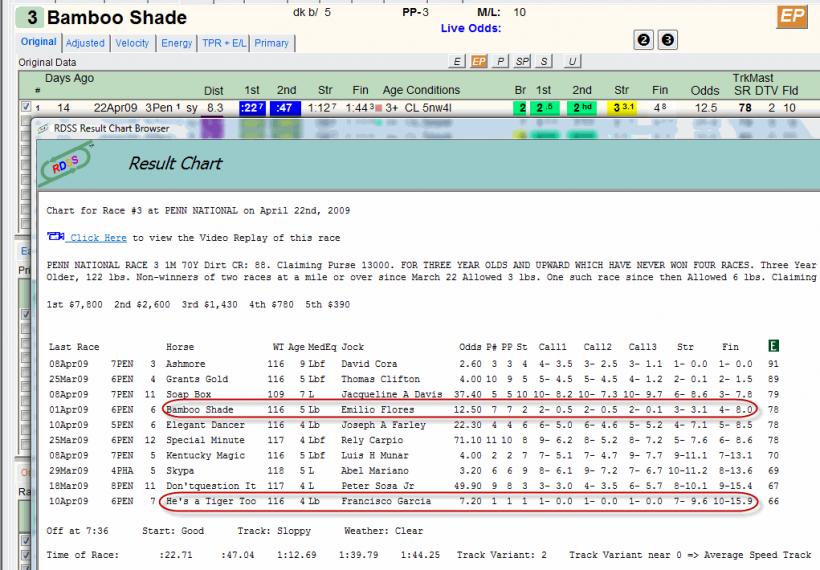Click the SP running style button
Viewport: 820px width, 570px height.
pos(522,62)
